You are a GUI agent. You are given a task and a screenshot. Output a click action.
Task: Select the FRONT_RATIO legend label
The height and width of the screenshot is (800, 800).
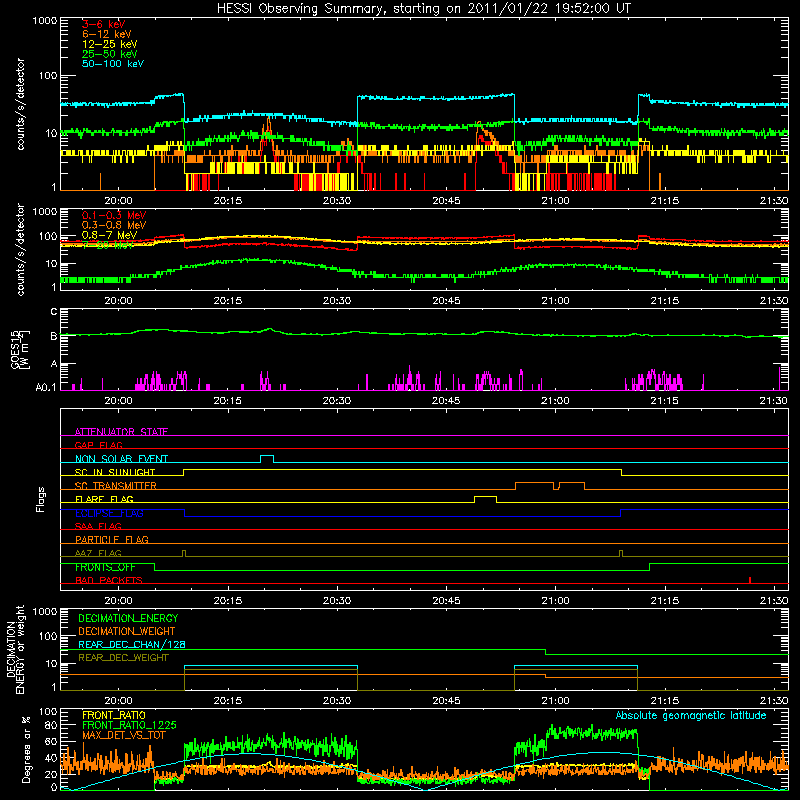(114, 715)
